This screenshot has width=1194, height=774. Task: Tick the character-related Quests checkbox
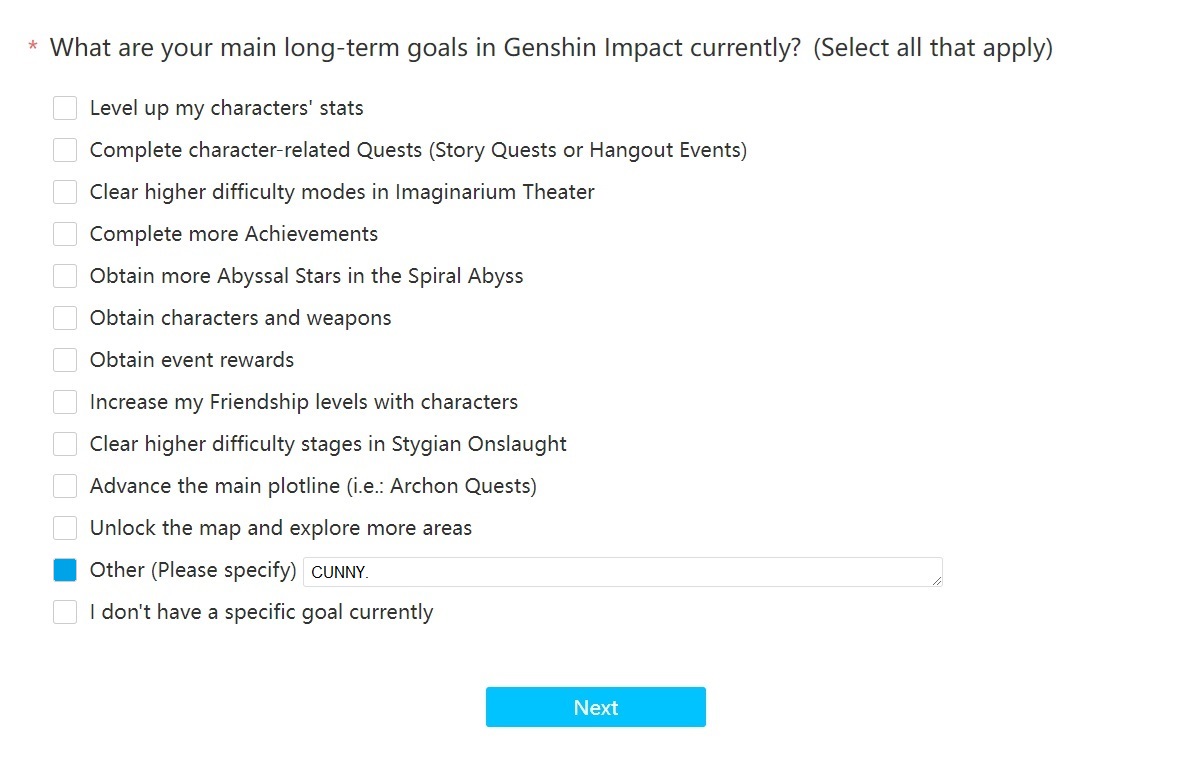(65, 150)
